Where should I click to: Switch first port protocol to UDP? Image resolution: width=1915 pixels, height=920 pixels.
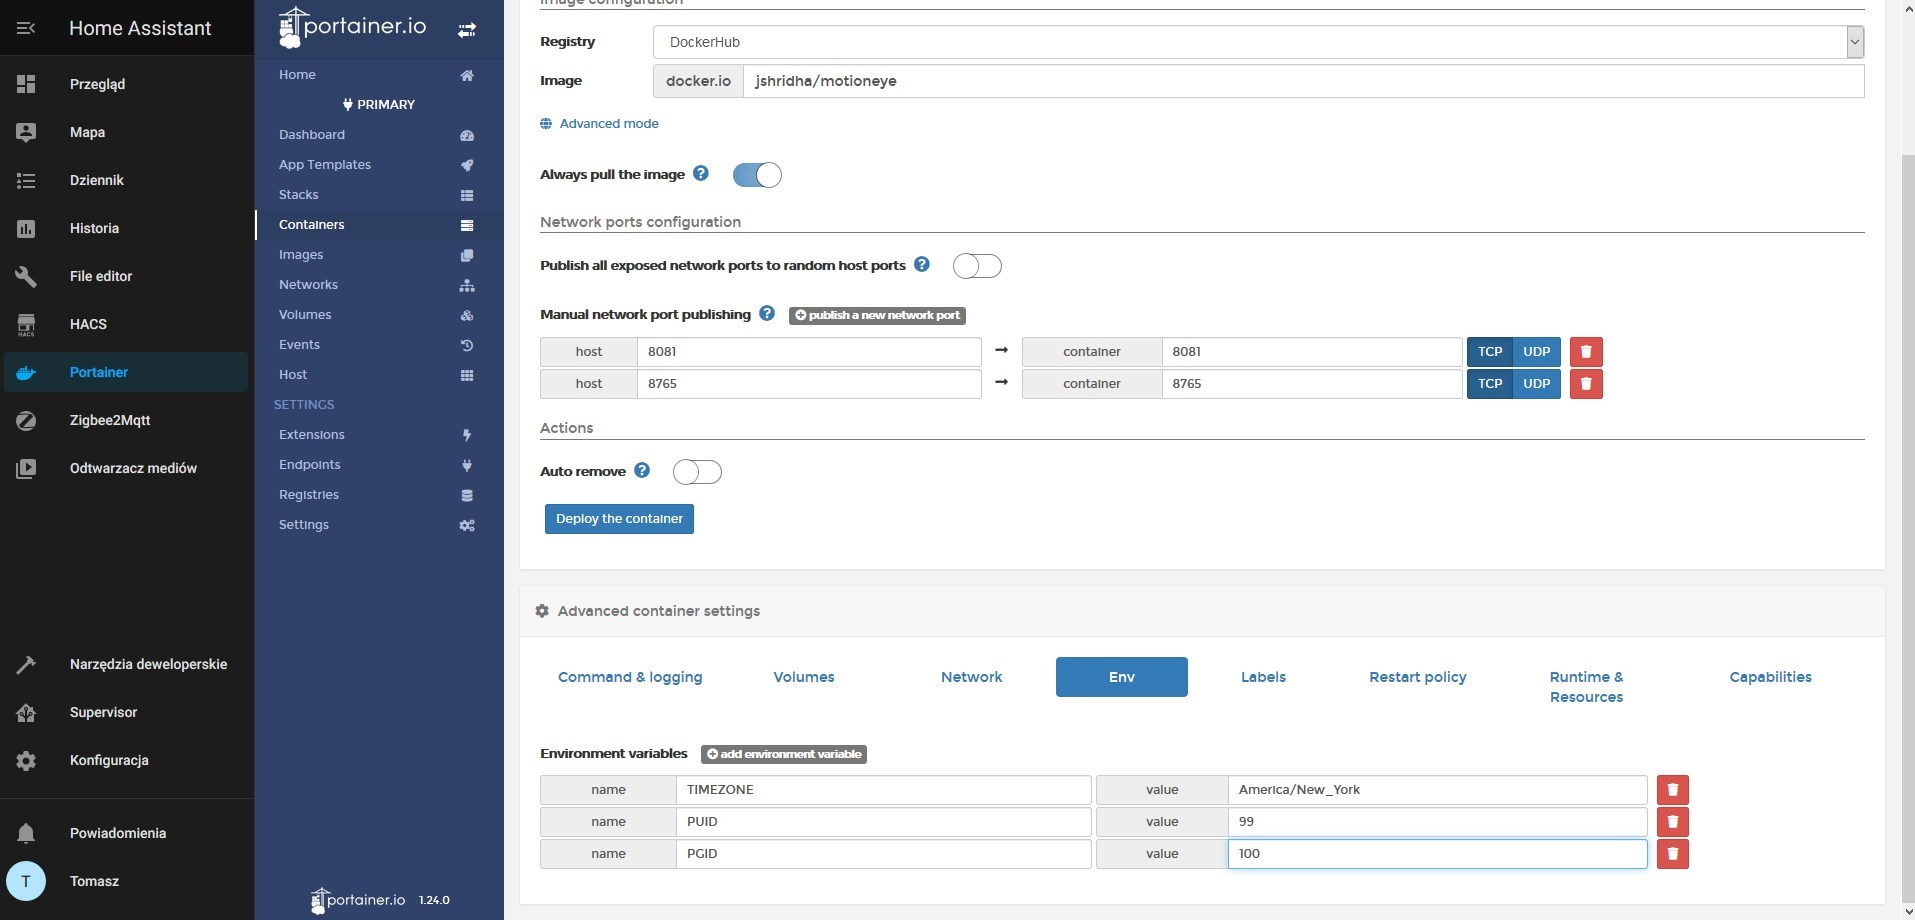pyautogui.click(x=1536, y=351)
